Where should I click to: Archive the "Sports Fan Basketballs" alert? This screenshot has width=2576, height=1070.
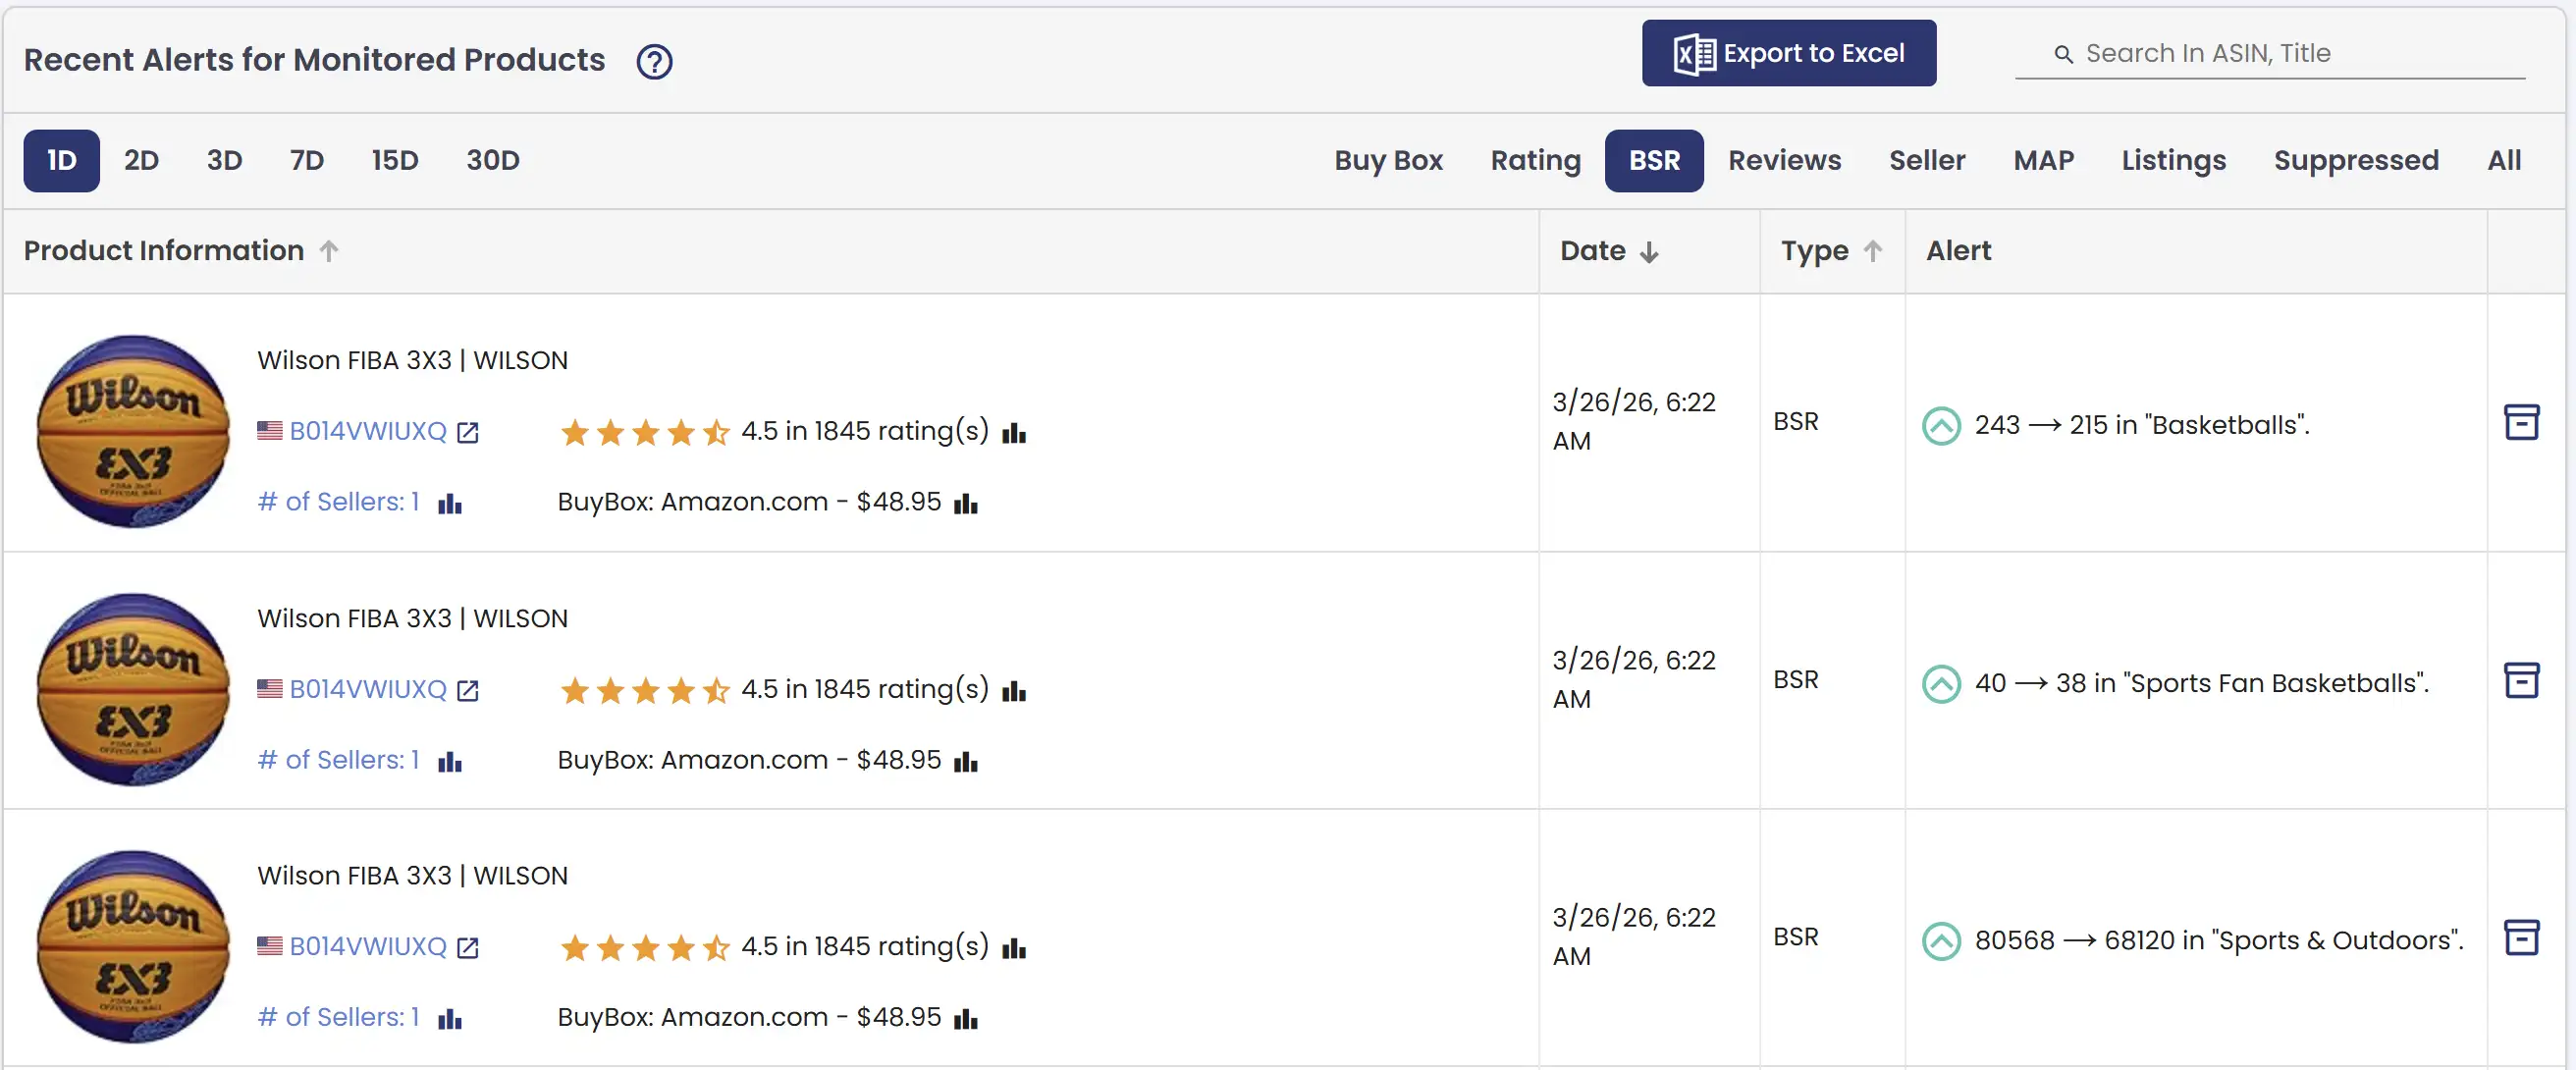point(2521,680)
